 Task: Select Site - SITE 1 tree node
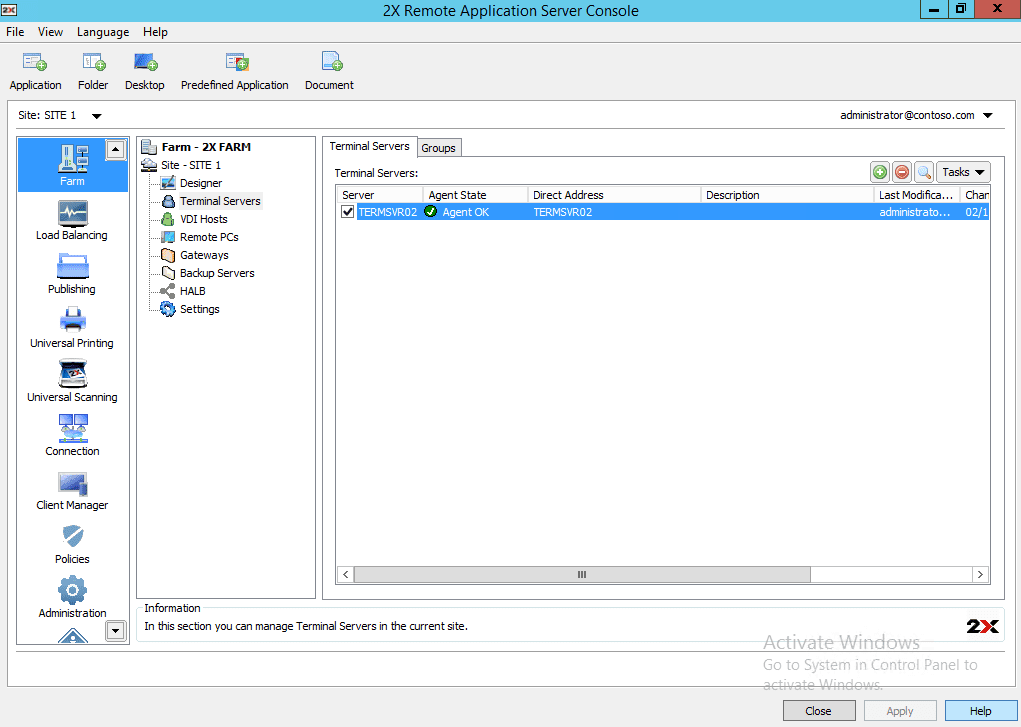[191, 165]
